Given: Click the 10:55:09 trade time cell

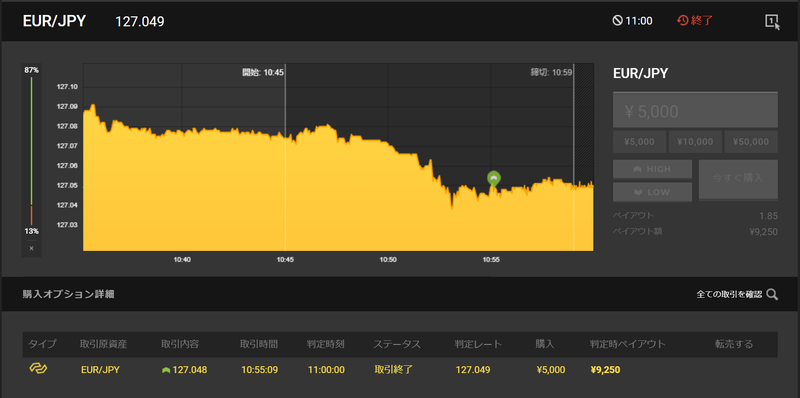Looking at the screenshot, I should pyautogui.click(x=260, y=370).
